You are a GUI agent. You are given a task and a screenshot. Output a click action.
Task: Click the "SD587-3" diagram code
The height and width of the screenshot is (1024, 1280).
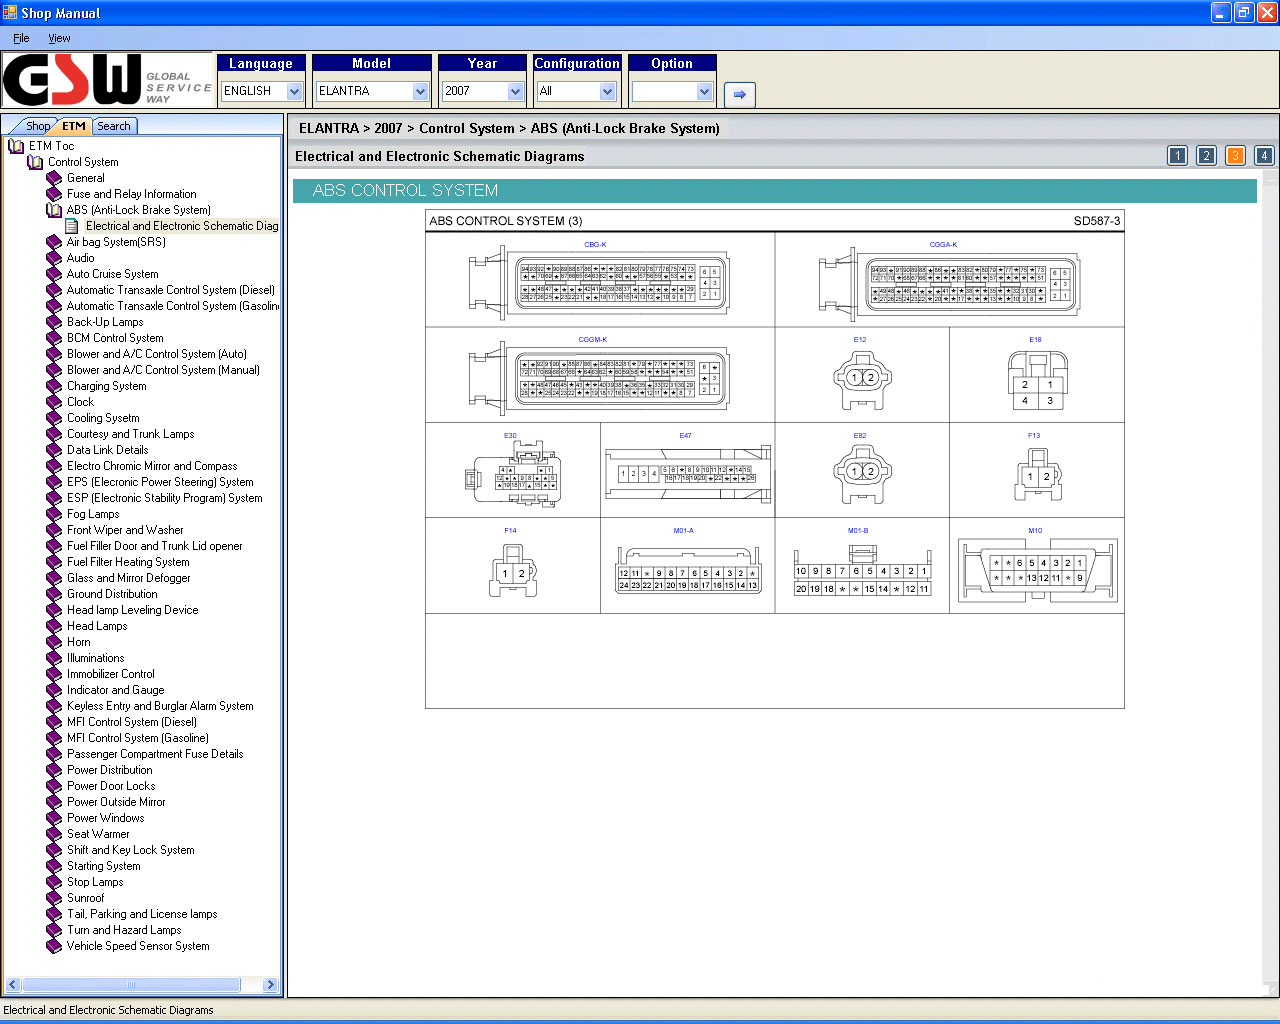[x=1097, y=221]
